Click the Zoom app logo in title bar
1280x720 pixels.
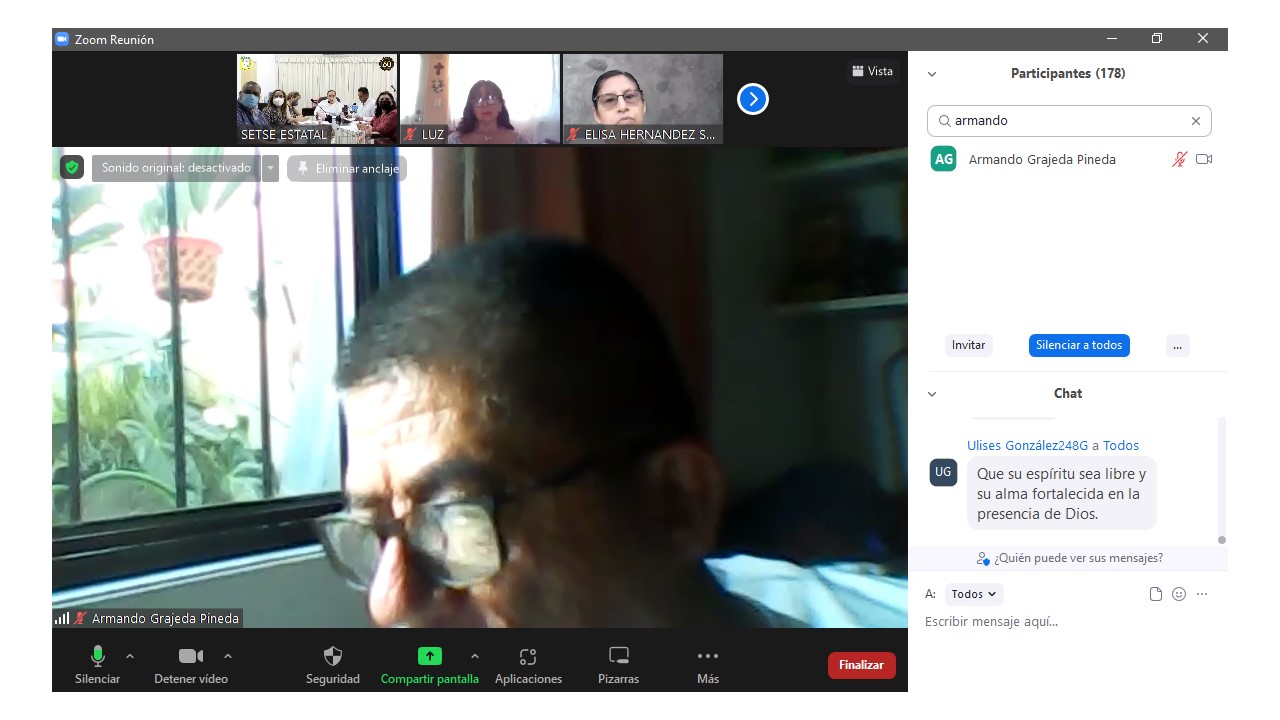click(62, 39)
